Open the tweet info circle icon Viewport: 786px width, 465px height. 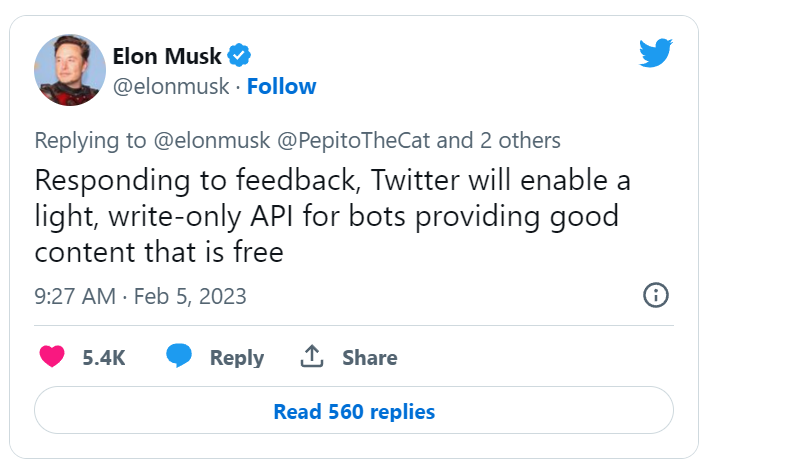[x=655, y=296]
